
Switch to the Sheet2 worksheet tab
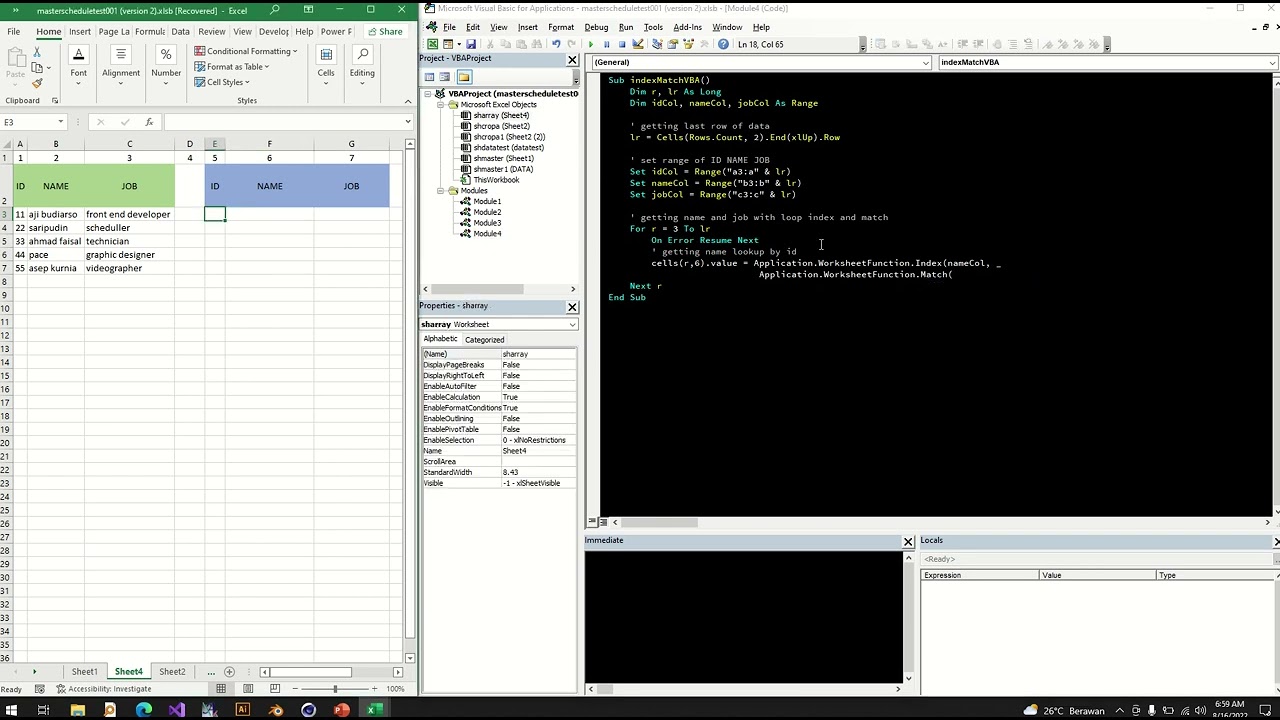(172, 672)
